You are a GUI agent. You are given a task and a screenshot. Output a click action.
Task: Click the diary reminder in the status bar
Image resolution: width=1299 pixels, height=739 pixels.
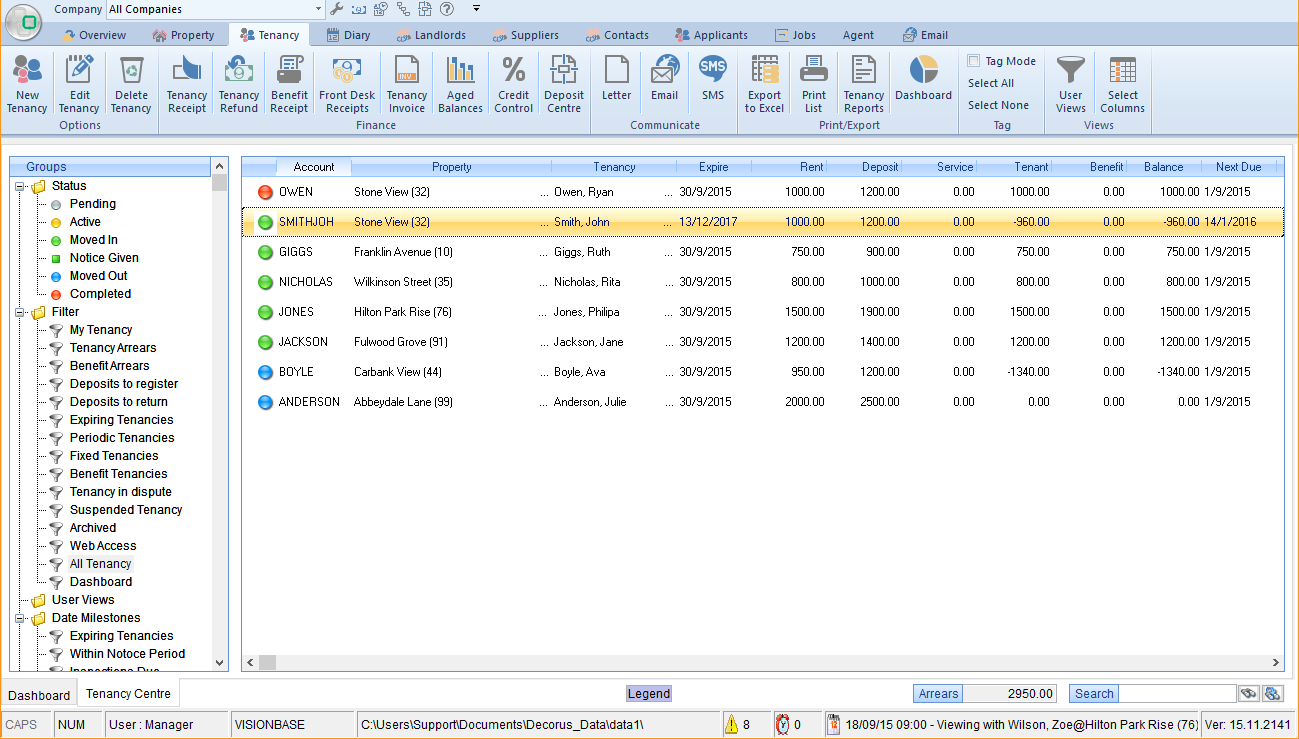(1011, 724)
